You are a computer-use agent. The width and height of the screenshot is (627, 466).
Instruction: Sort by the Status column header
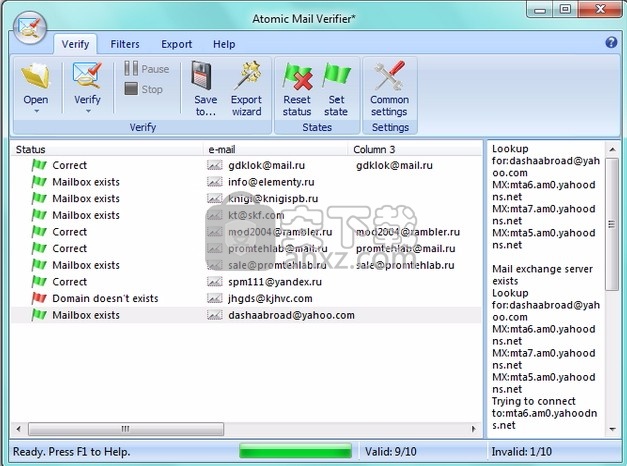point(107,150)
